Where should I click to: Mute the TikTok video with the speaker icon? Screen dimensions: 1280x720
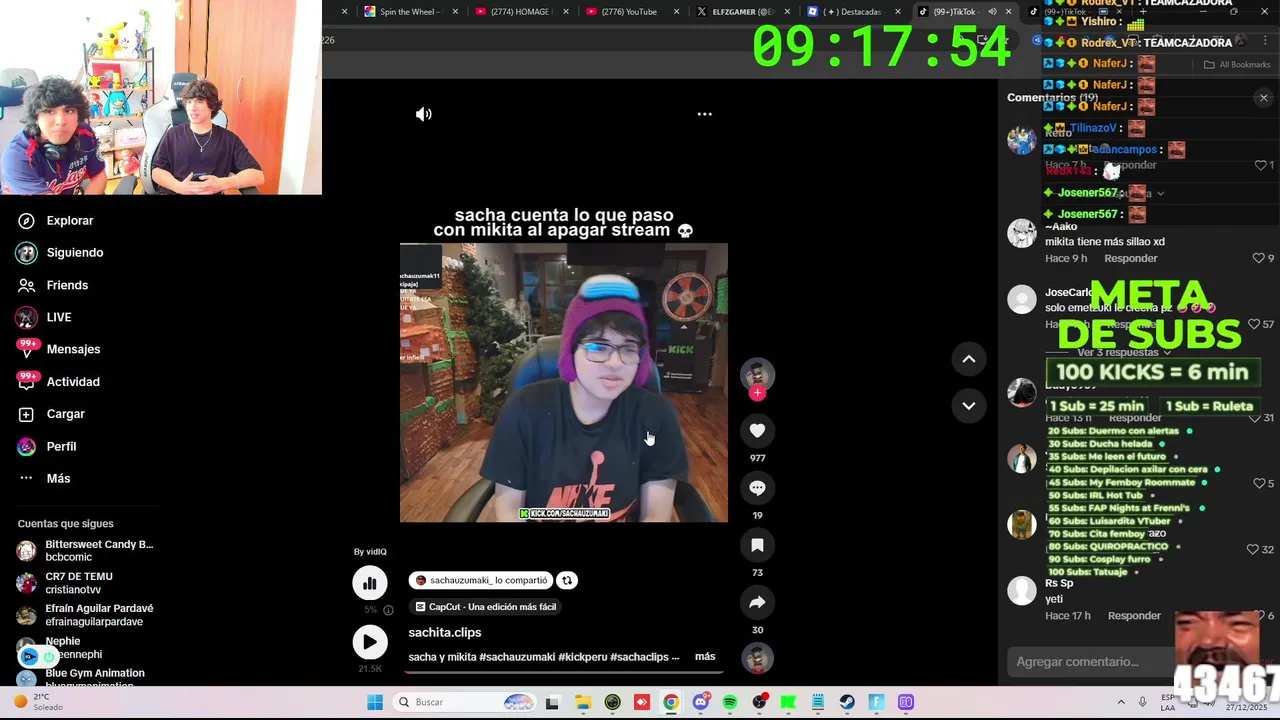click(424, 114)
